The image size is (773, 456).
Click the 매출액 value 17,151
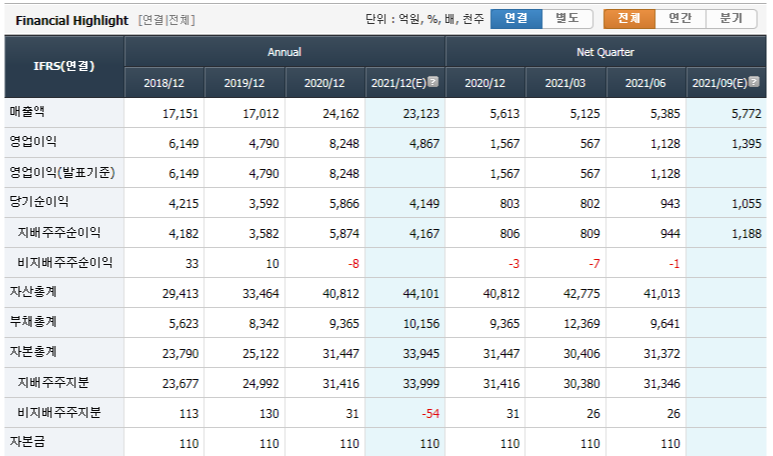tap(180, 114)
